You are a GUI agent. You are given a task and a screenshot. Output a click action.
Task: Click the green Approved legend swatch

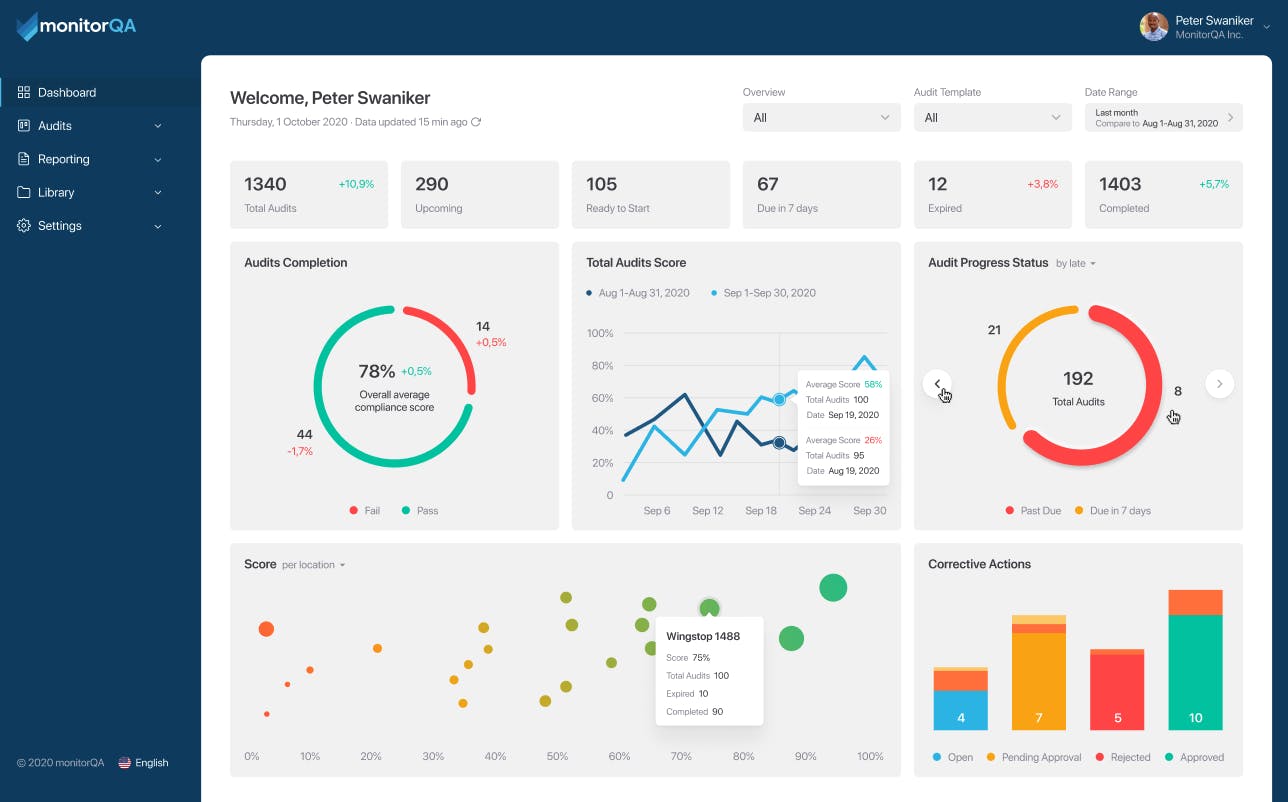click(x=1171, y=757)
